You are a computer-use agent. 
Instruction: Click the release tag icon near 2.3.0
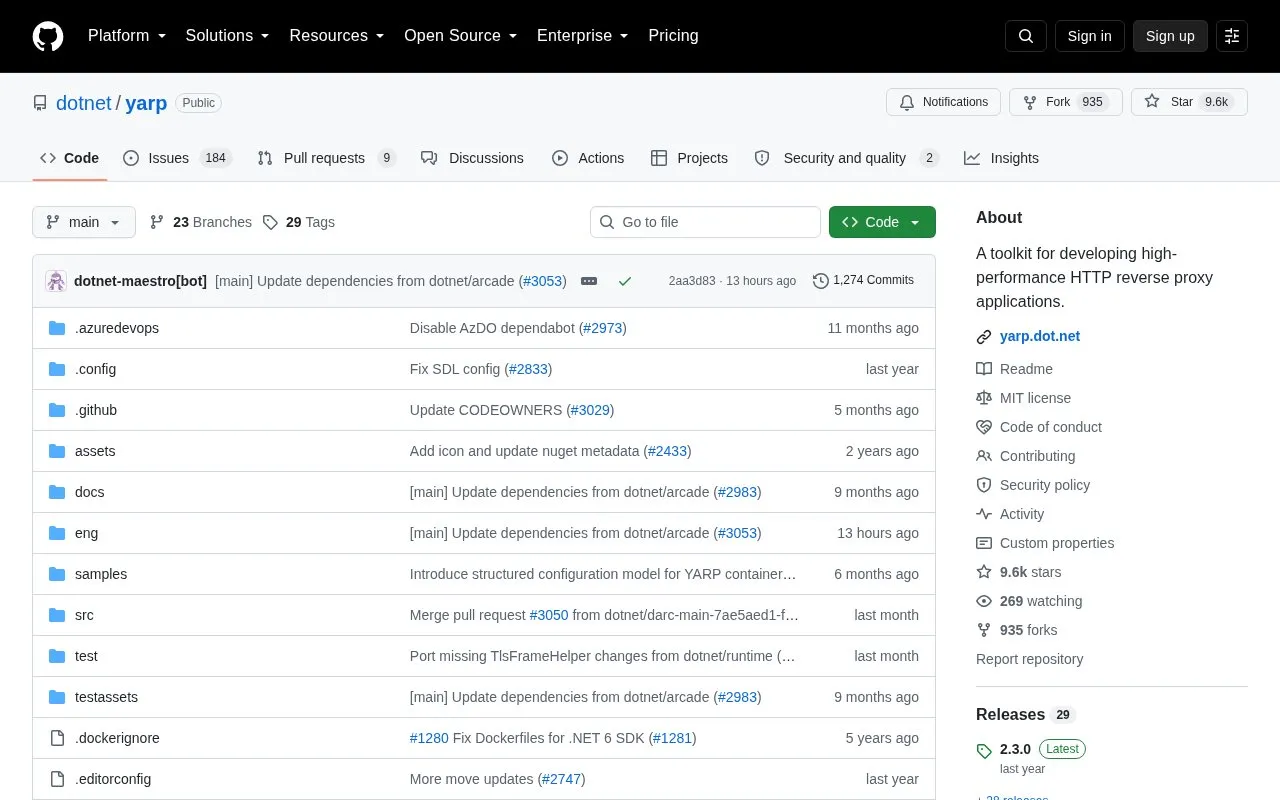(984, 750)
